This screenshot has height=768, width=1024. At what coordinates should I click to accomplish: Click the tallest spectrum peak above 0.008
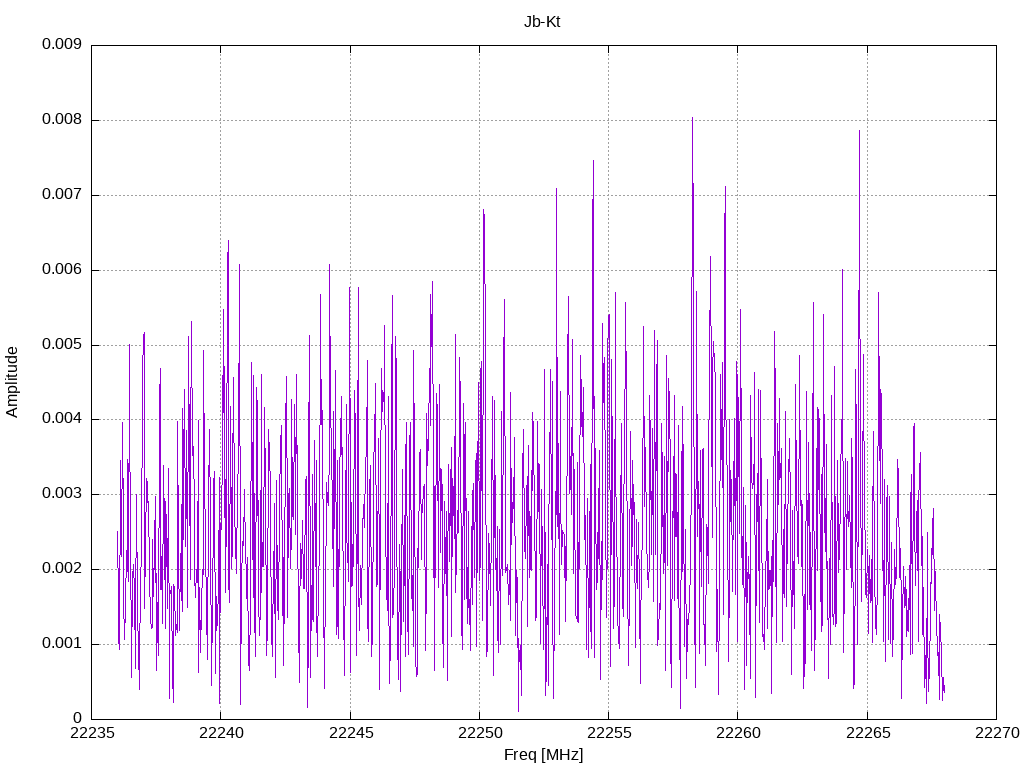click(692, 121)
